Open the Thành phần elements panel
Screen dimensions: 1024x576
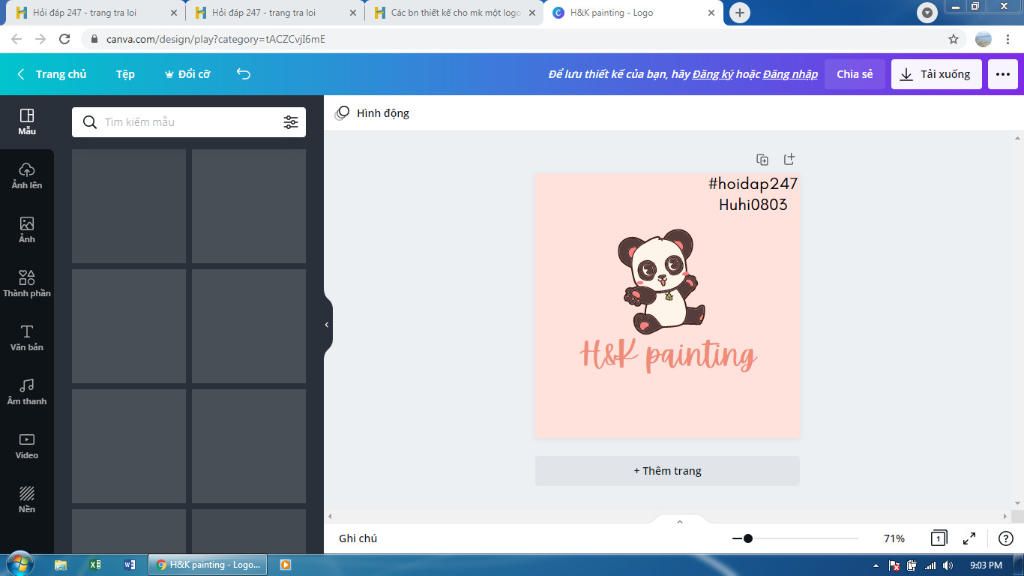(x=27, y=283)
